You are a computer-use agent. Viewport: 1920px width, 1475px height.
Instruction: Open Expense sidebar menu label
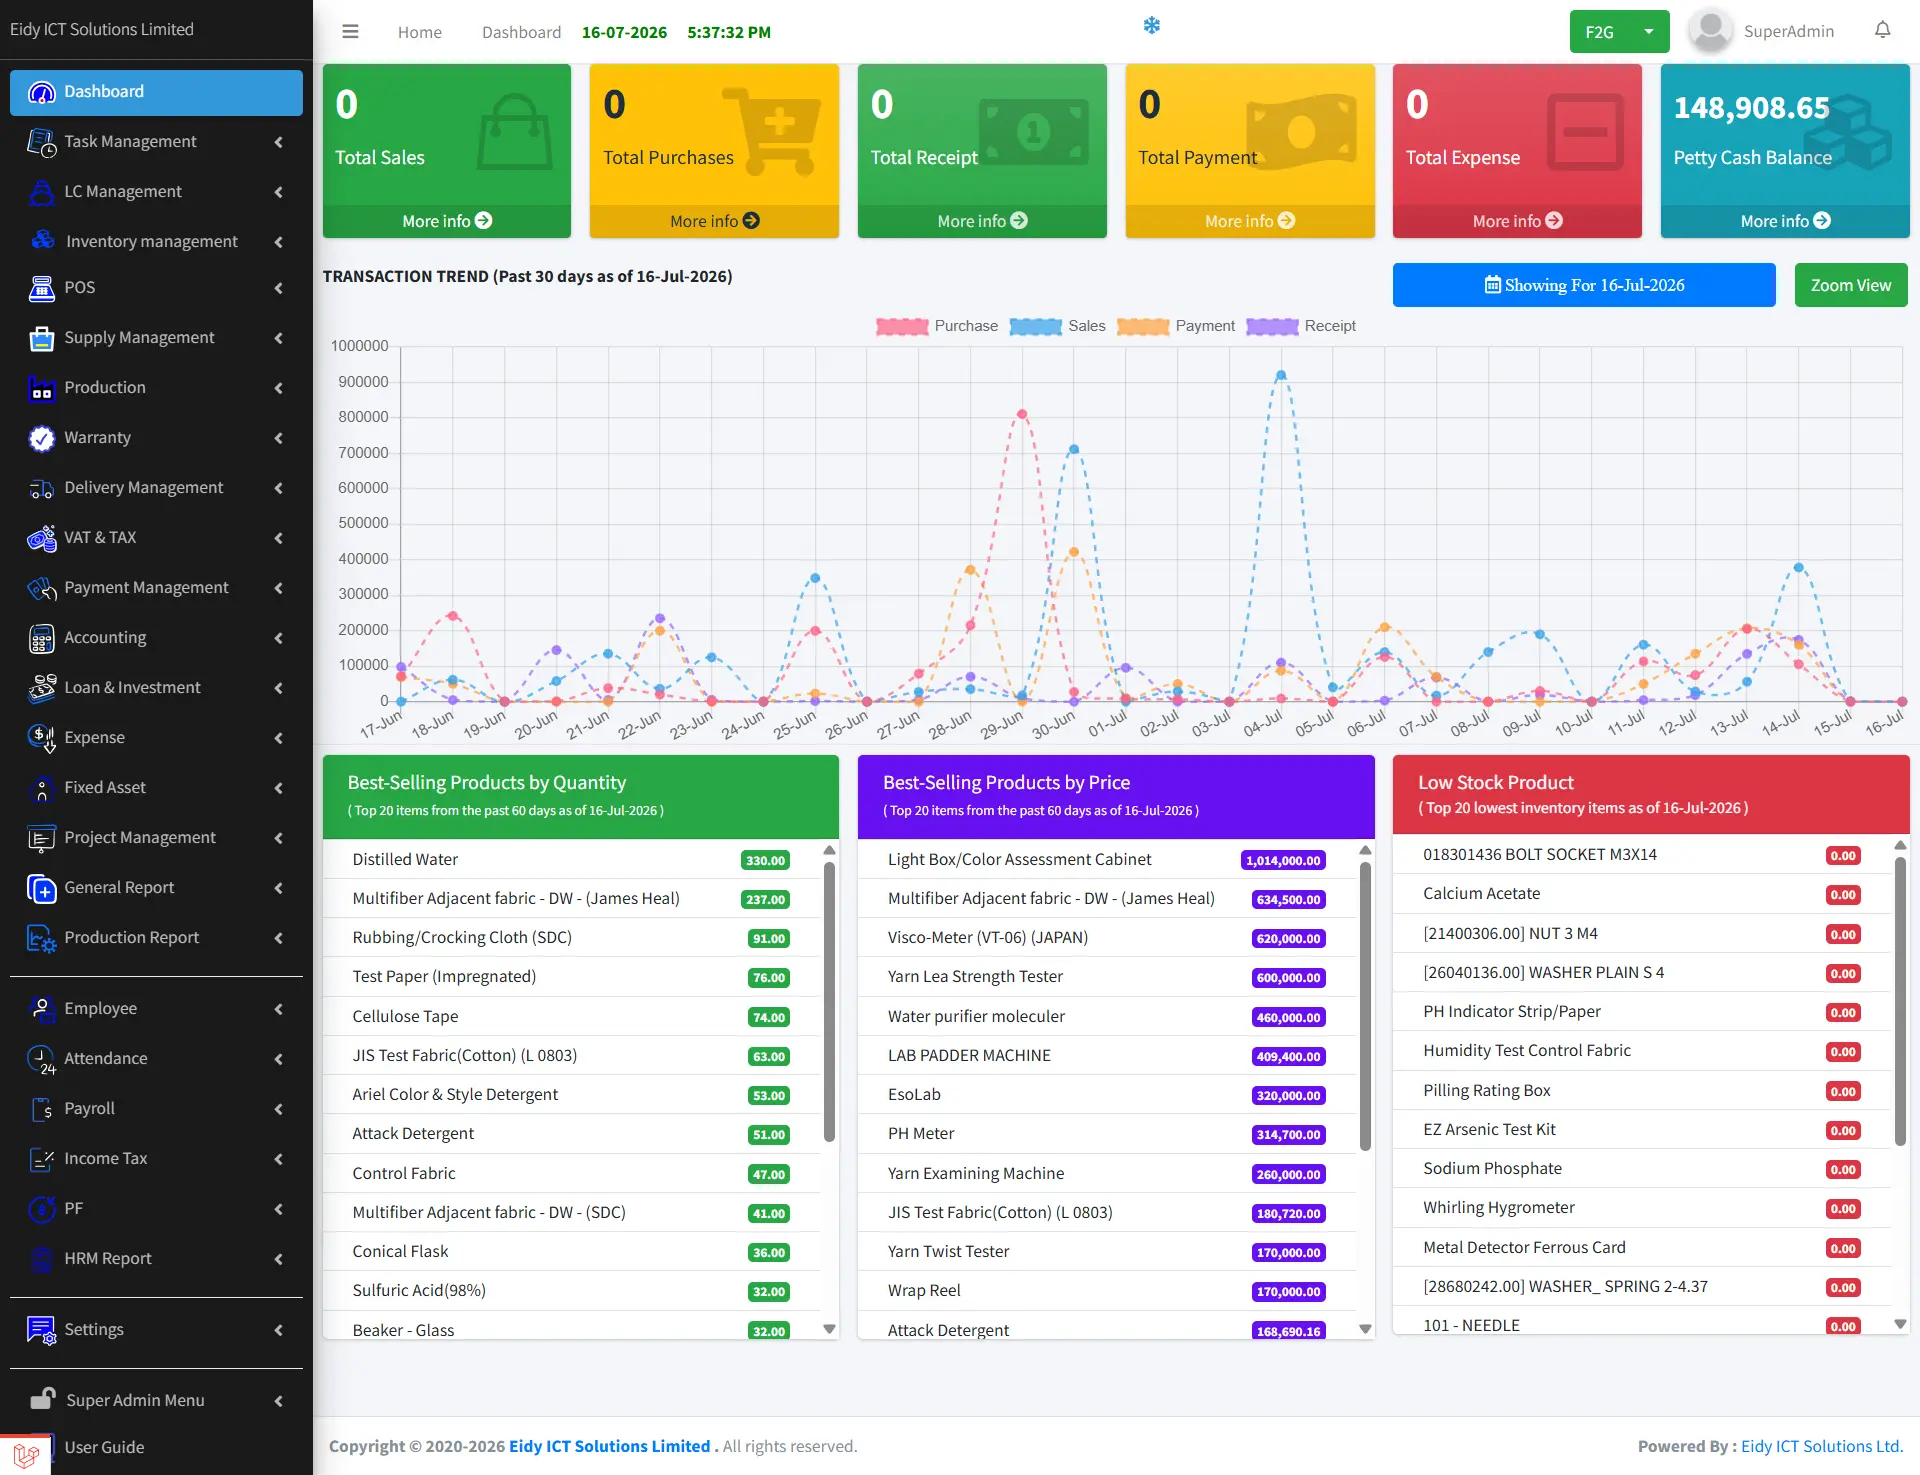[x=94, y=738]
